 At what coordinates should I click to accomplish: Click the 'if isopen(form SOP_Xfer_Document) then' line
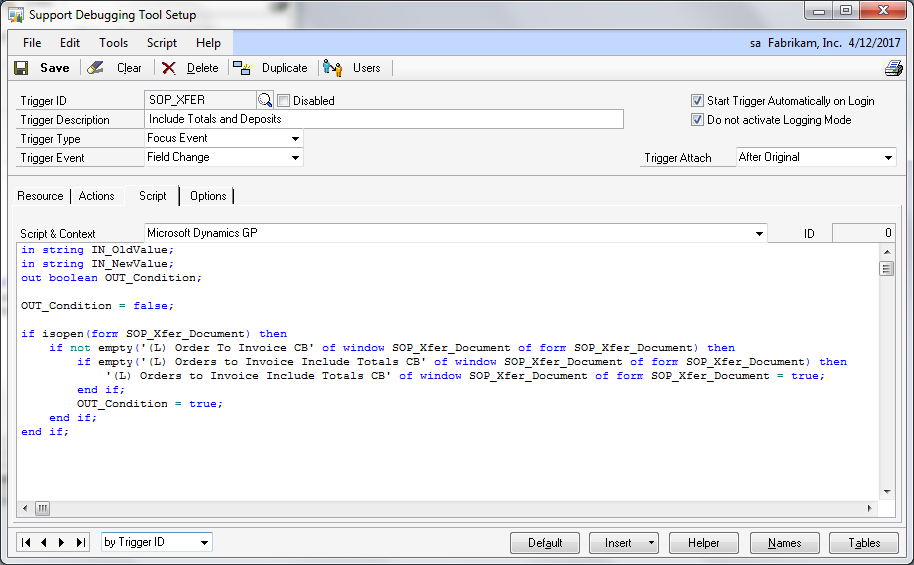click(x=153, y=334)
